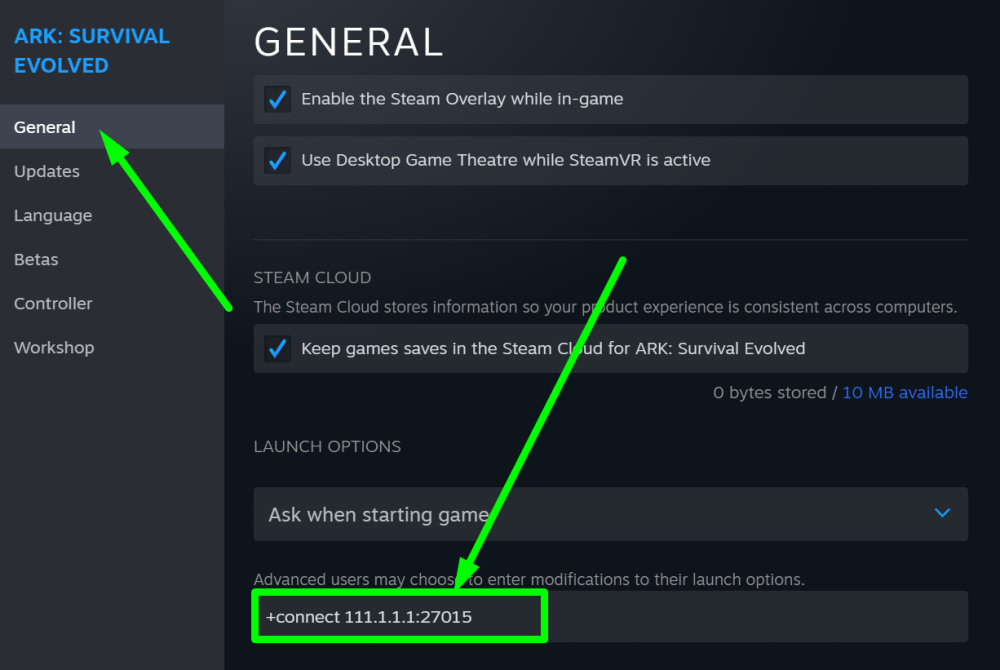Click the blue chevron arrow of launch dropdown
Image resolution: width=1000 pixels, height=670 pixels.
942,513
